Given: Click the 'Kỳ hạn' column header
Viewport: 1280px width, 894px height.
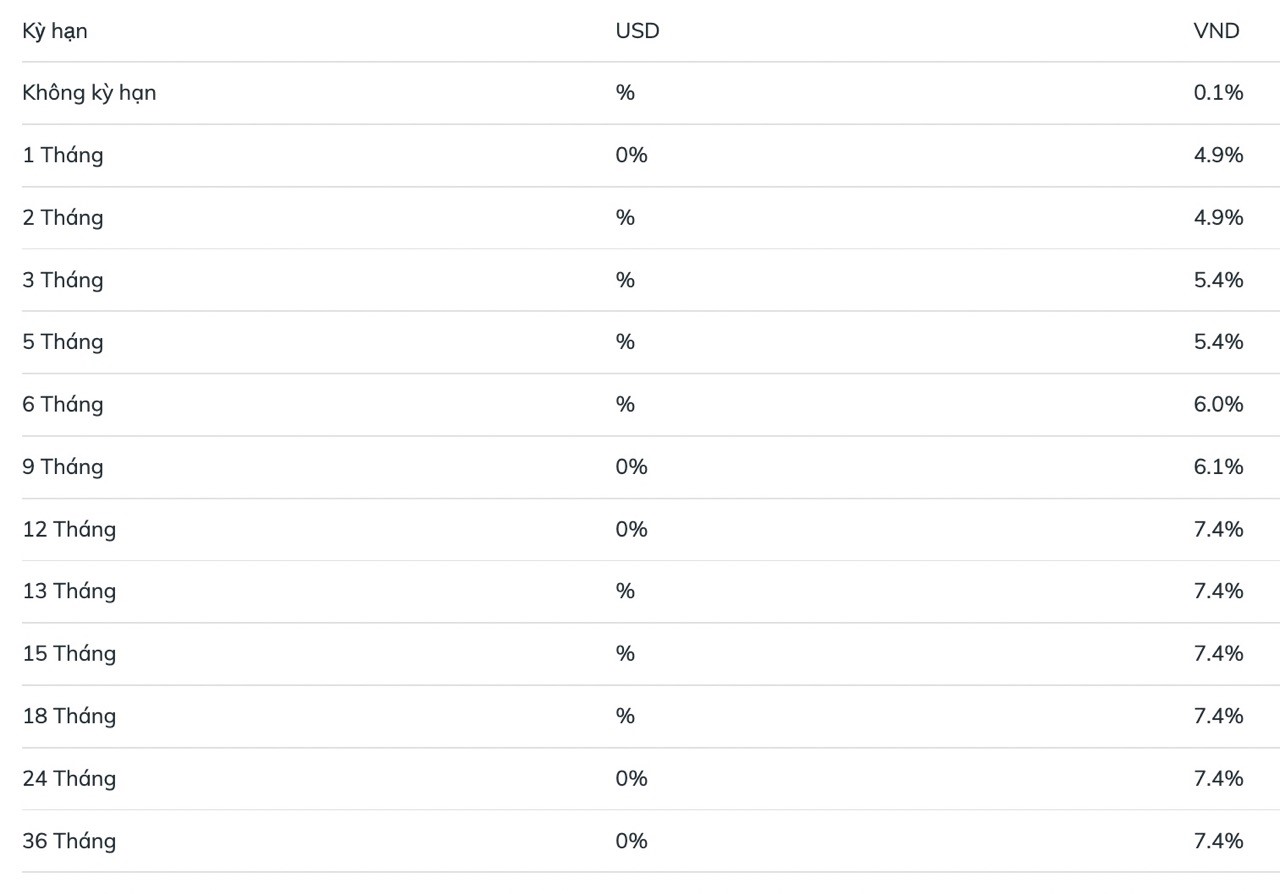Looking at the screenshot, I should pyautogui.click(x=55, y=31).
